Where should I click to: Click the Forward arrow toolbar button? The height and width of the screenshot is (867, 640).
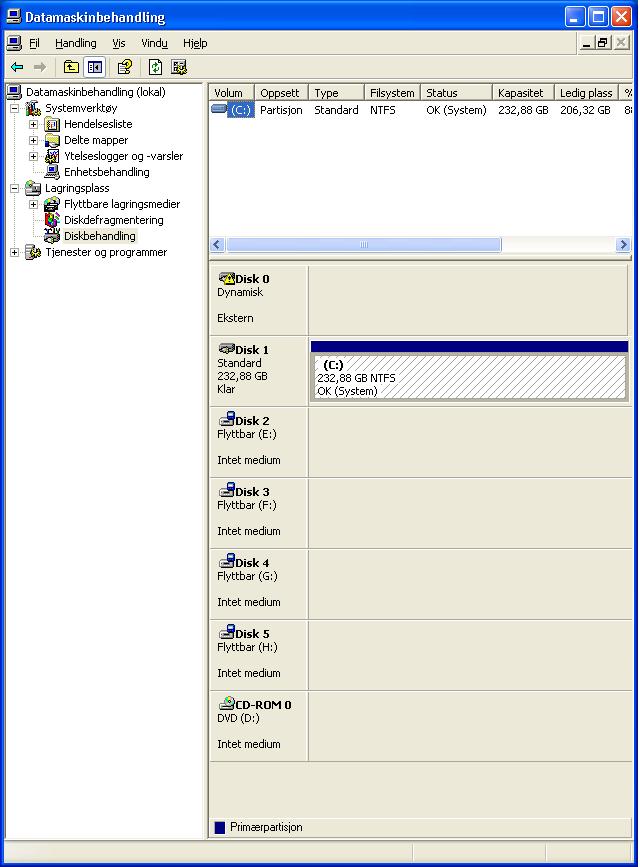pos(40,67)
